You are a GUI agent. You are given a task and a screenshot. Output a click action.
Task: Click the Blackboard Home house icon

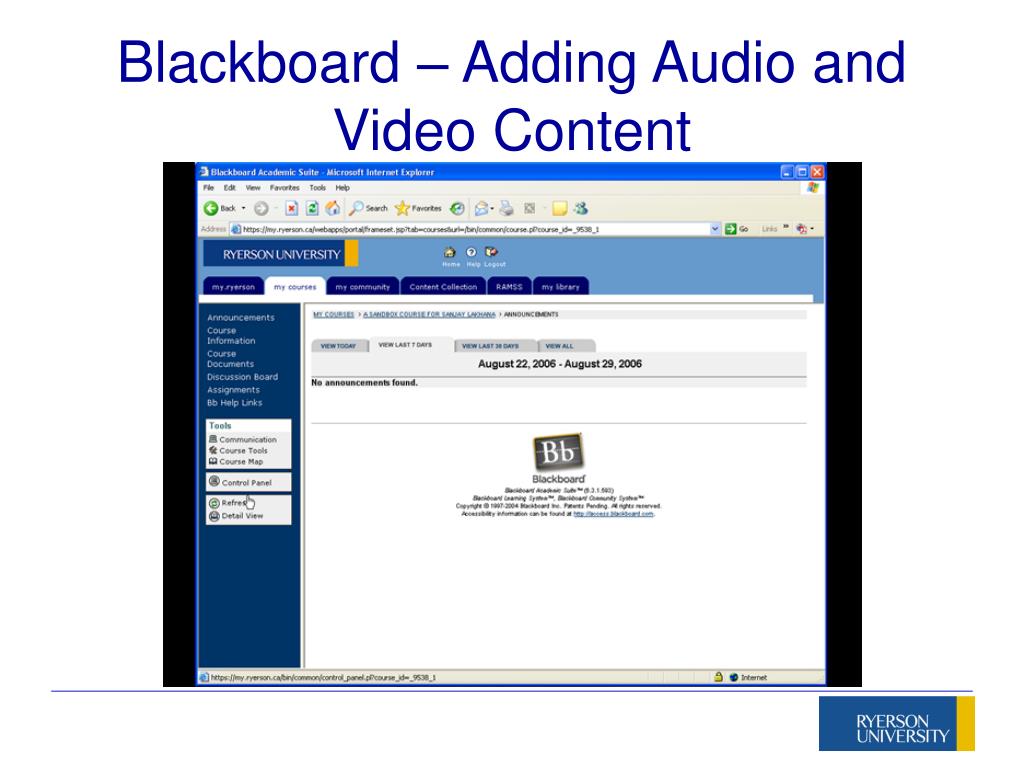[x=449, y=252]
